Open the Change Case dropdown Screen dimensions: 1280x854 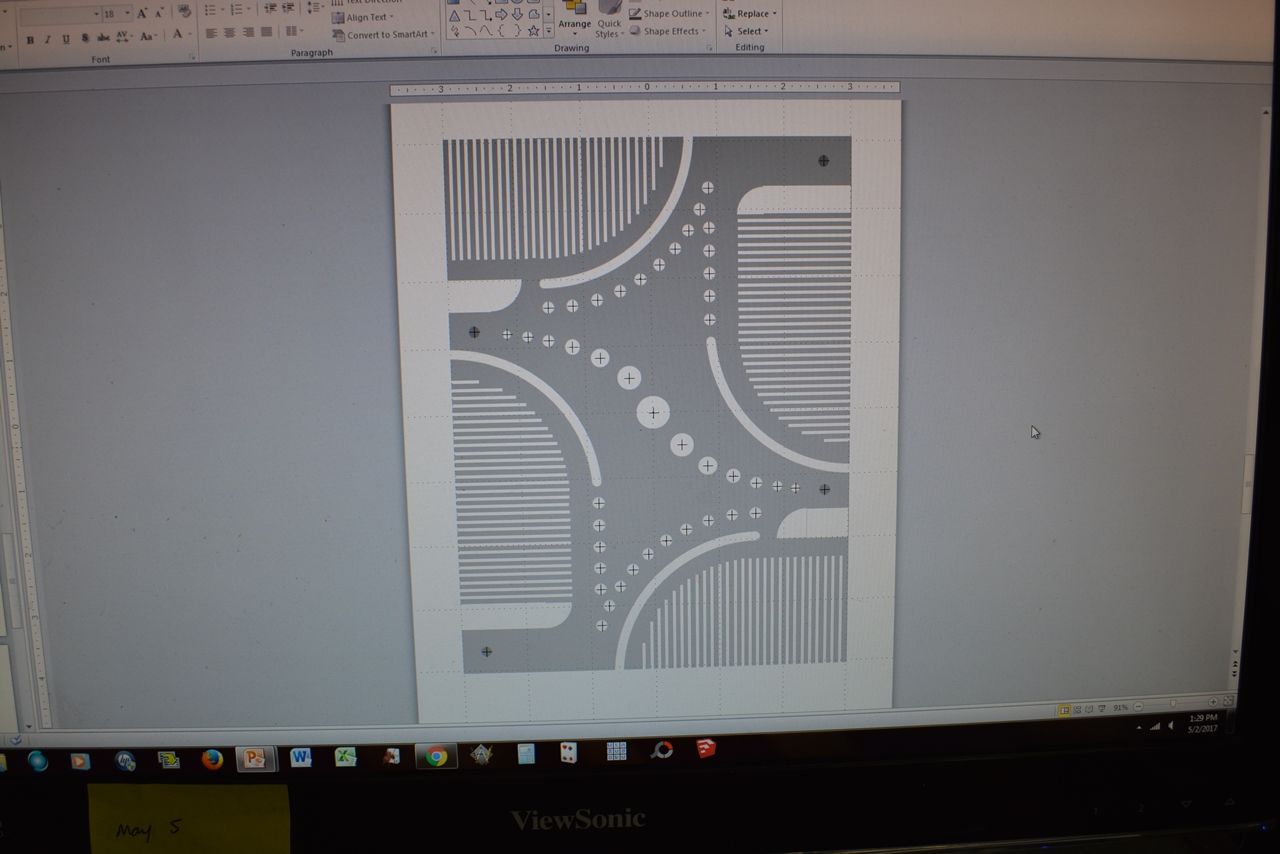148,36
